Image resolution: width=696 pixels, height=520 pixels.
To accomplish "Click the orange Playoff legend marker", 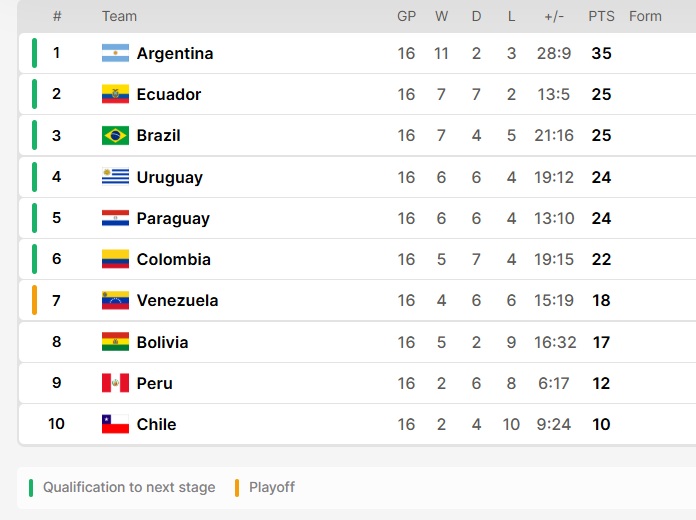I will click(x=237, y=488).
